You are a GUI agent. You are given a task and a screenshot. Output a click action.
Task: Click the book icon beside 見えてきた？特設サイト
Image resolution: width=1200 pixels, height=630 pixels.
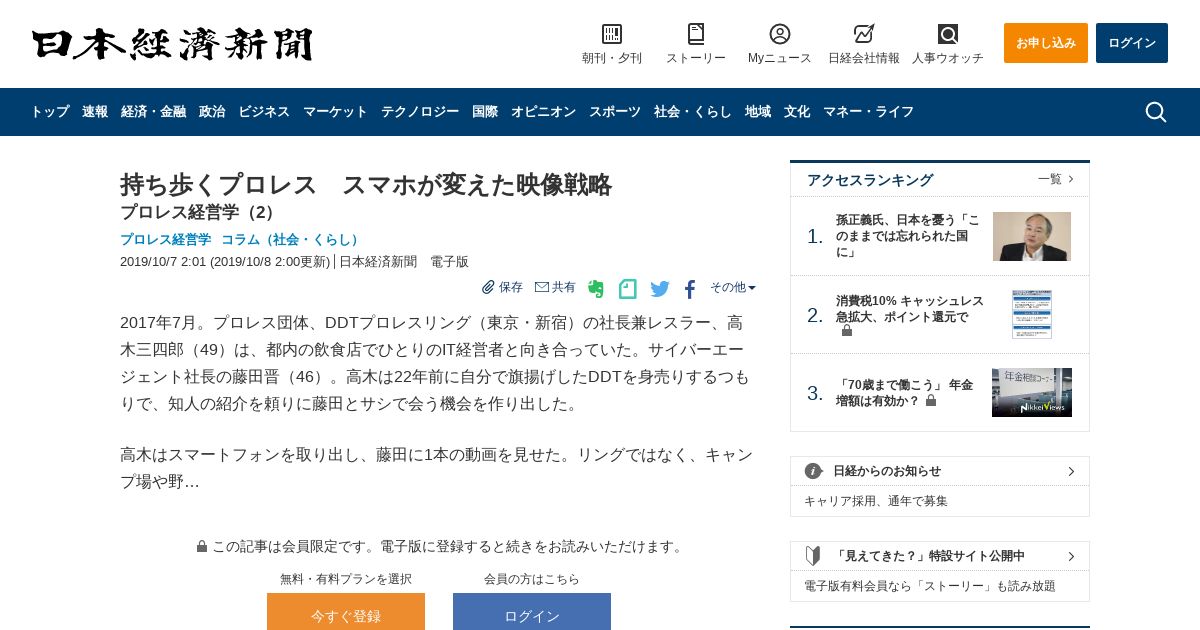(814, 556)
